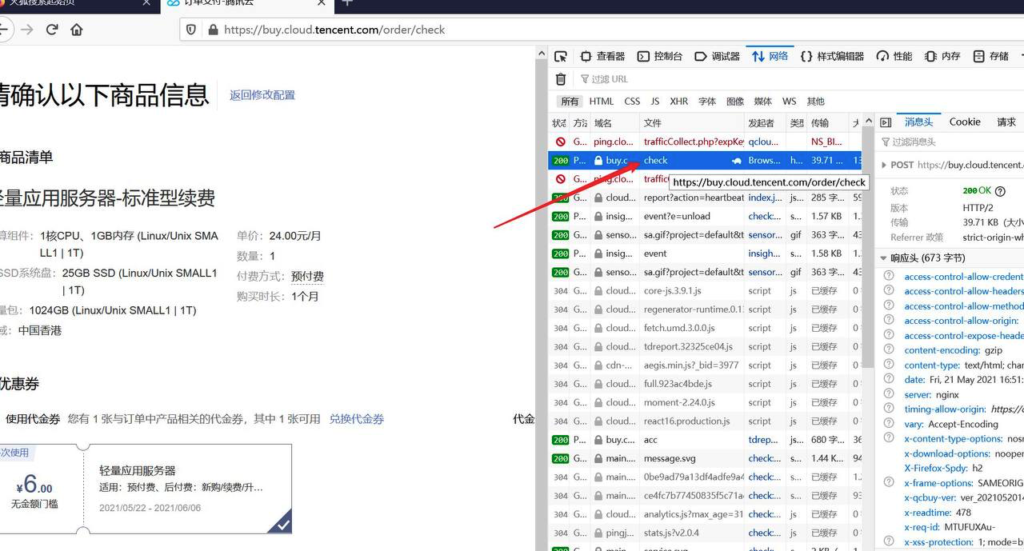Switch to the 控制台 console tab

[660, 57]
